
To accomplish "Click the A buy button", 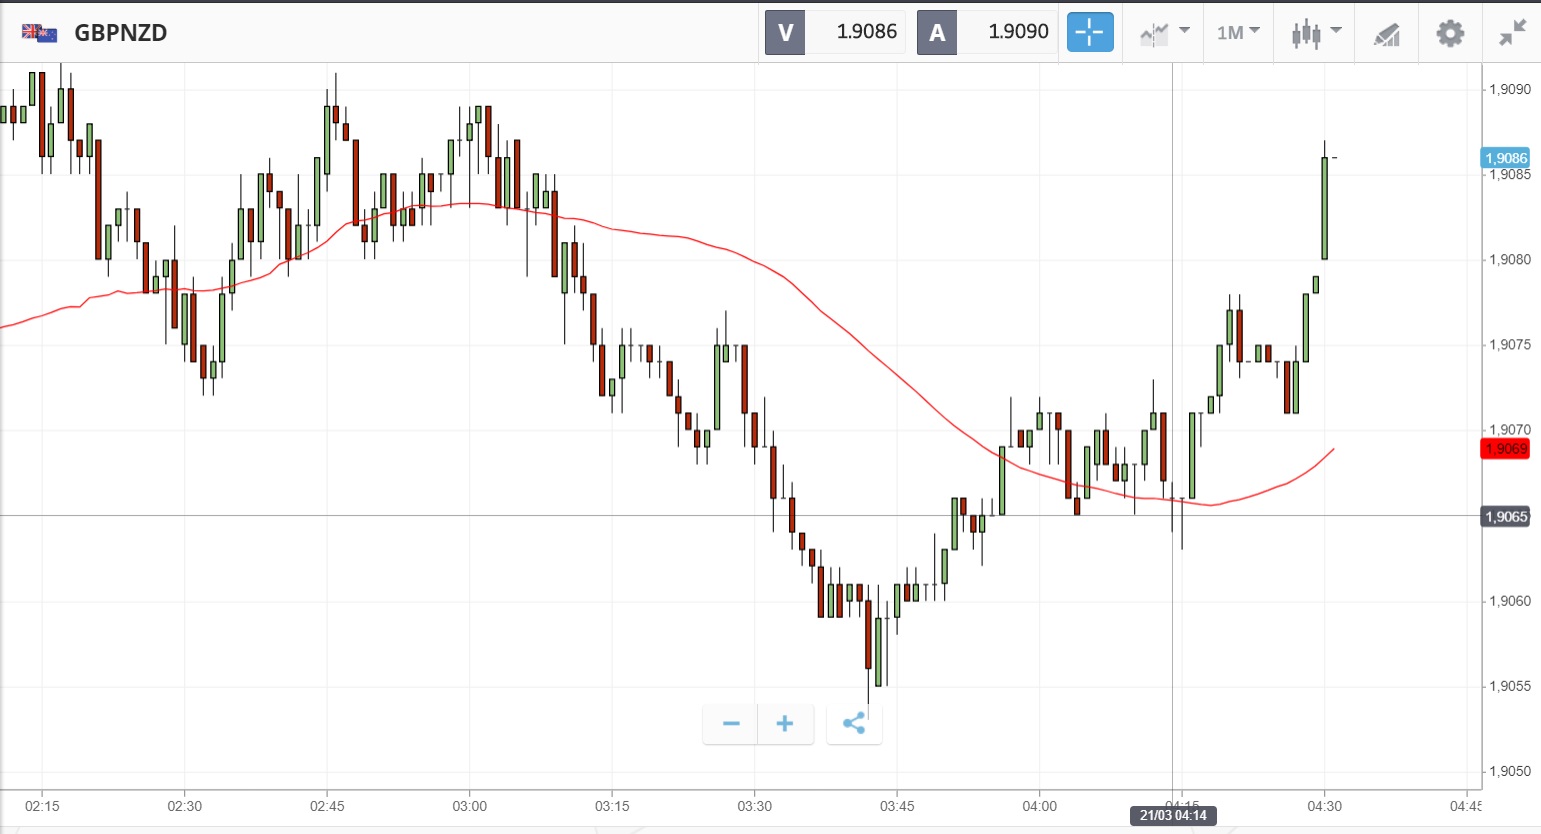I will [937, 33].
